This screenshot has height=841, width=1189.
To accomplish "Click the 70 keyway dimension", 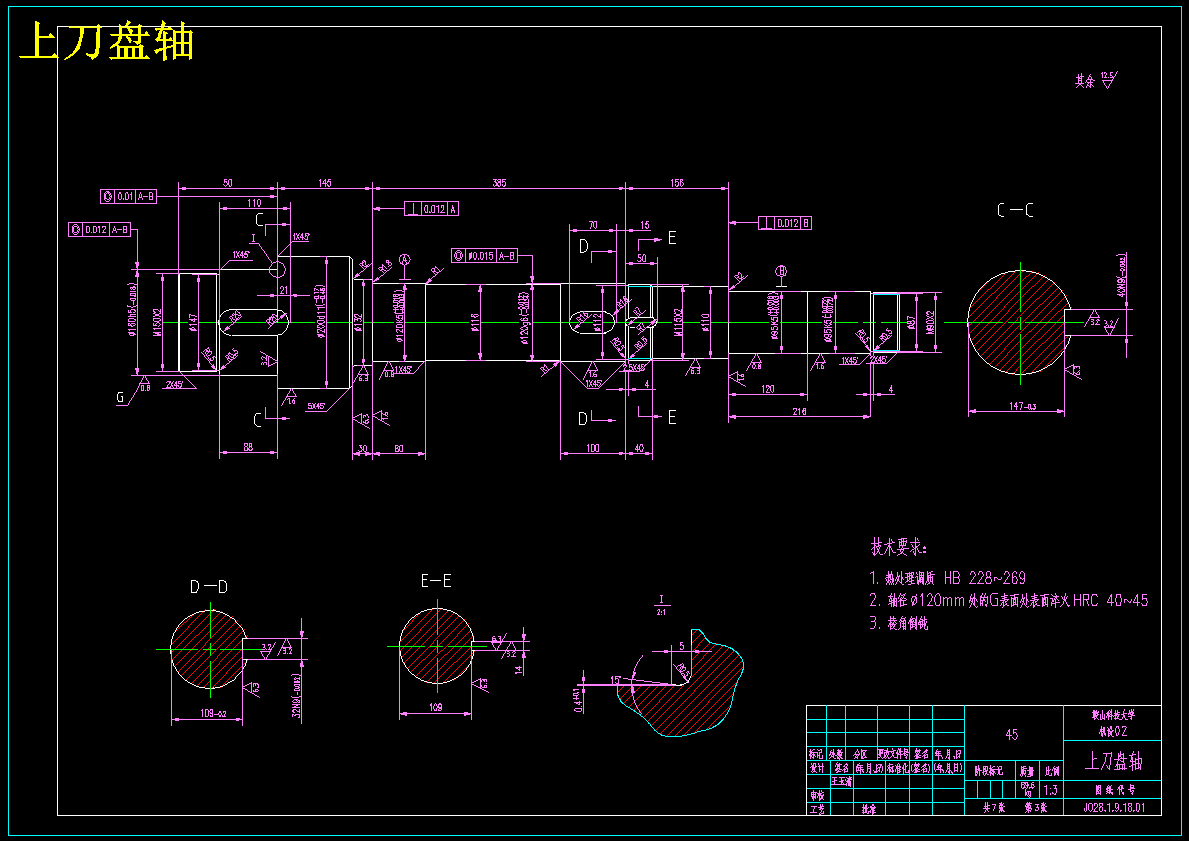I will point(593,225).
